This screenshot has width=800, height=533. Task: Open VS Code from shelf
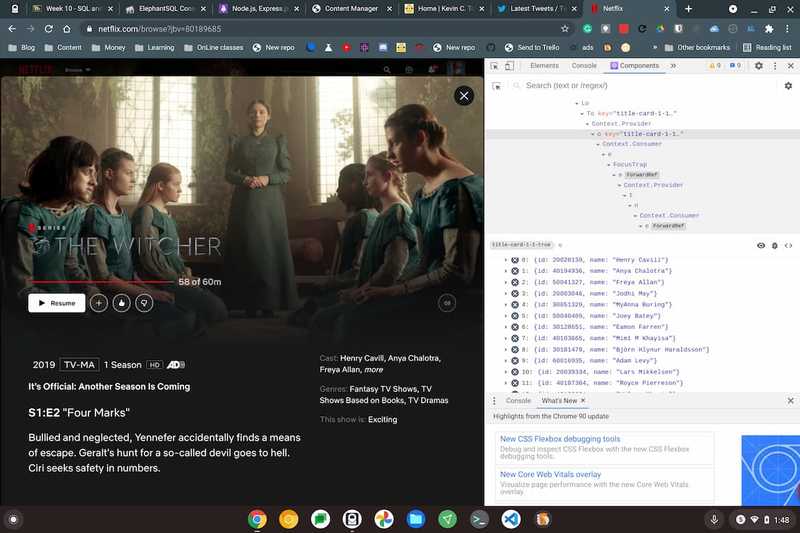(511, 520)
